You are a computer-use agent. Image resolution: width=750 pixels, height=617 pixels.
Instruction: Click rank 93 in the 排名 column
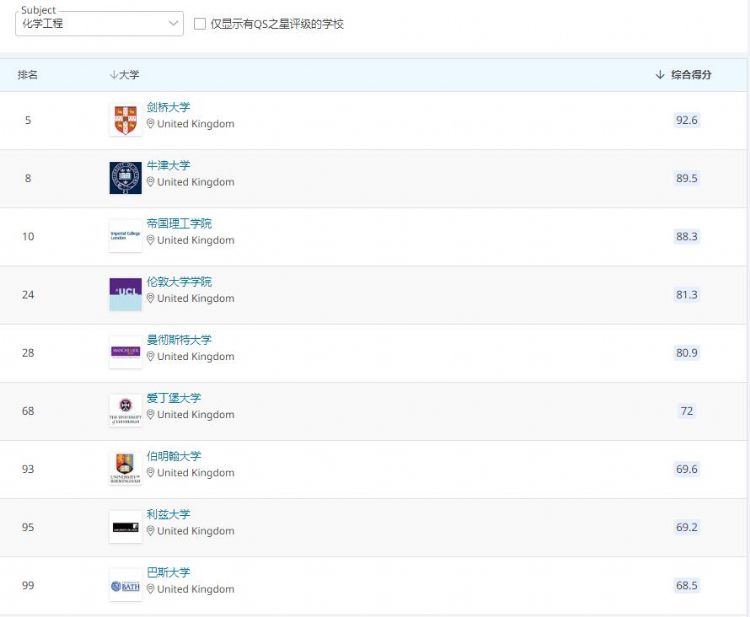[28, 469]
